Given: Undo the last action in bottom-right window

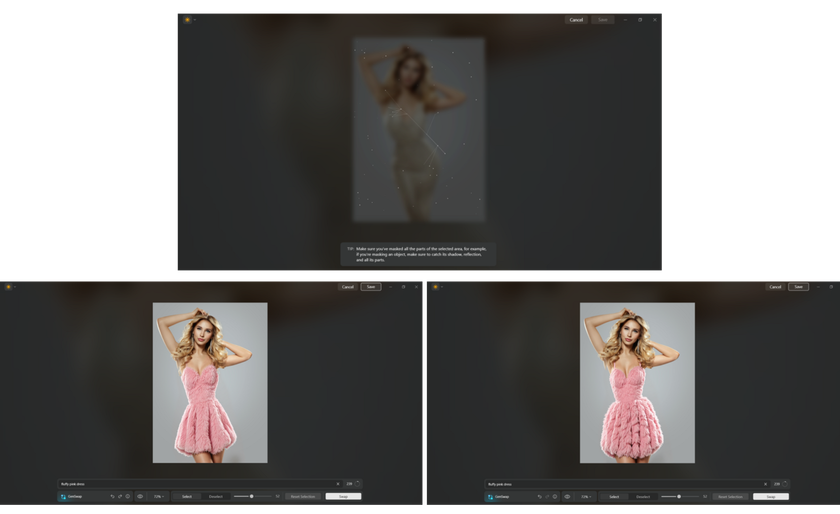Looking at the screenshot, I should (x=539, y=497).
